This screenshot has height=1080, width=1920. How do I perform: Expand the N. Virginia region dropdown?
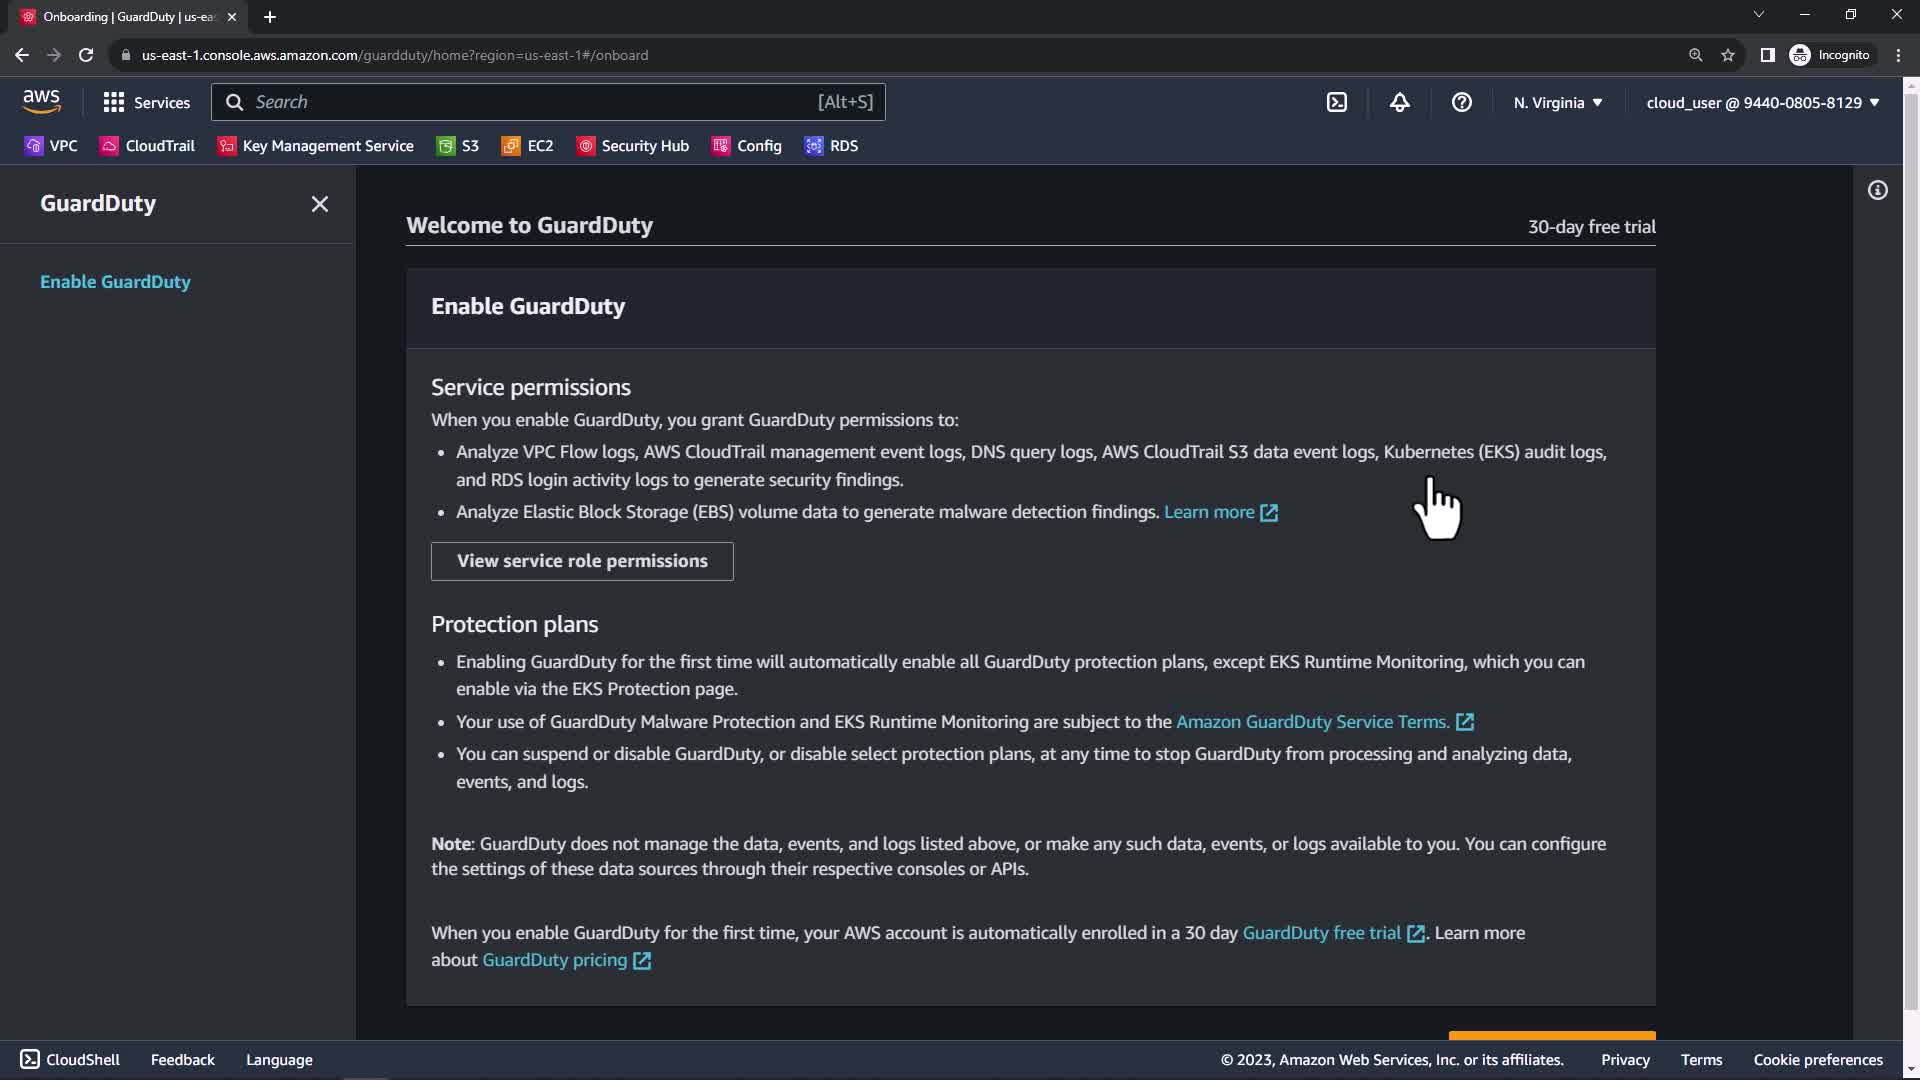pyautogui.click(x=1557, y=102)
